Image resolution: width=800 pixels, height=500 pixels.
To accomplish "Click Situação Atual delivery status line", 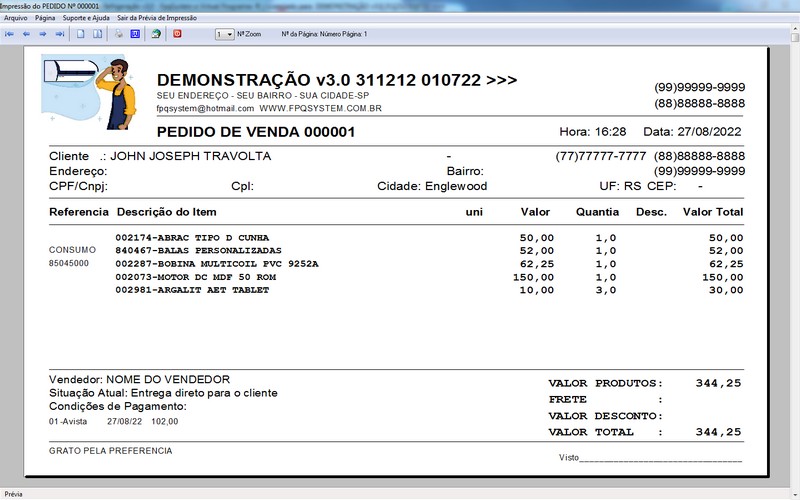I will [x=163, y=393].
